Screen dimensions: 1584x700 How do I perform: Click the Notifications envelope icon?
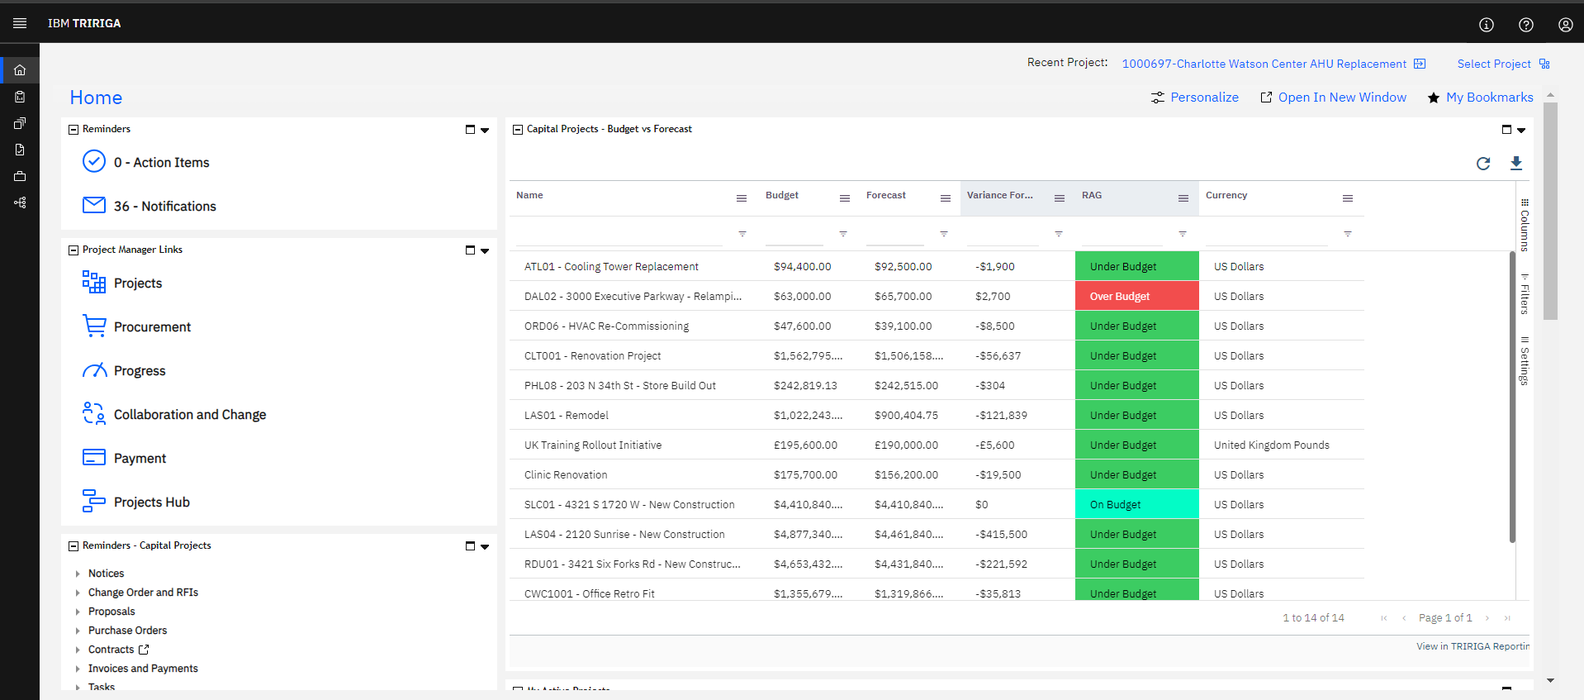point(94,205)
